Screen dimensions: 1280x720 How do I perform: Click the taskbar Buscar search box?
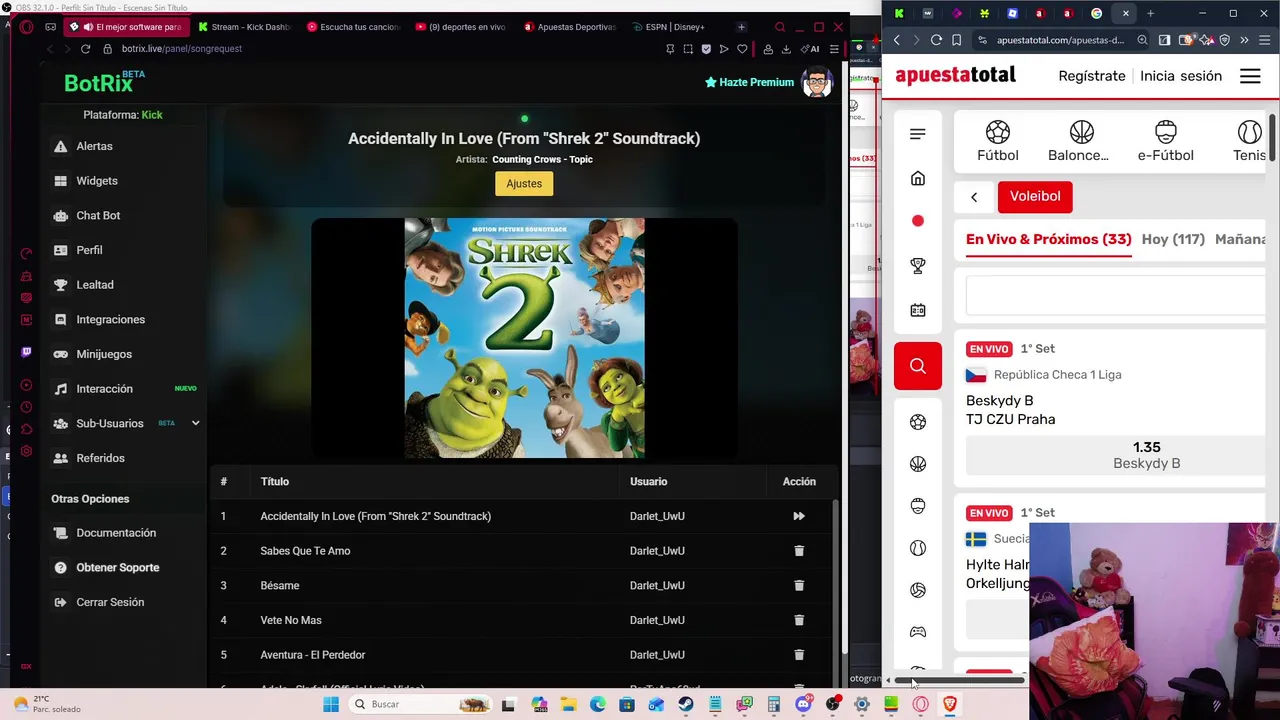coord(420,704)
